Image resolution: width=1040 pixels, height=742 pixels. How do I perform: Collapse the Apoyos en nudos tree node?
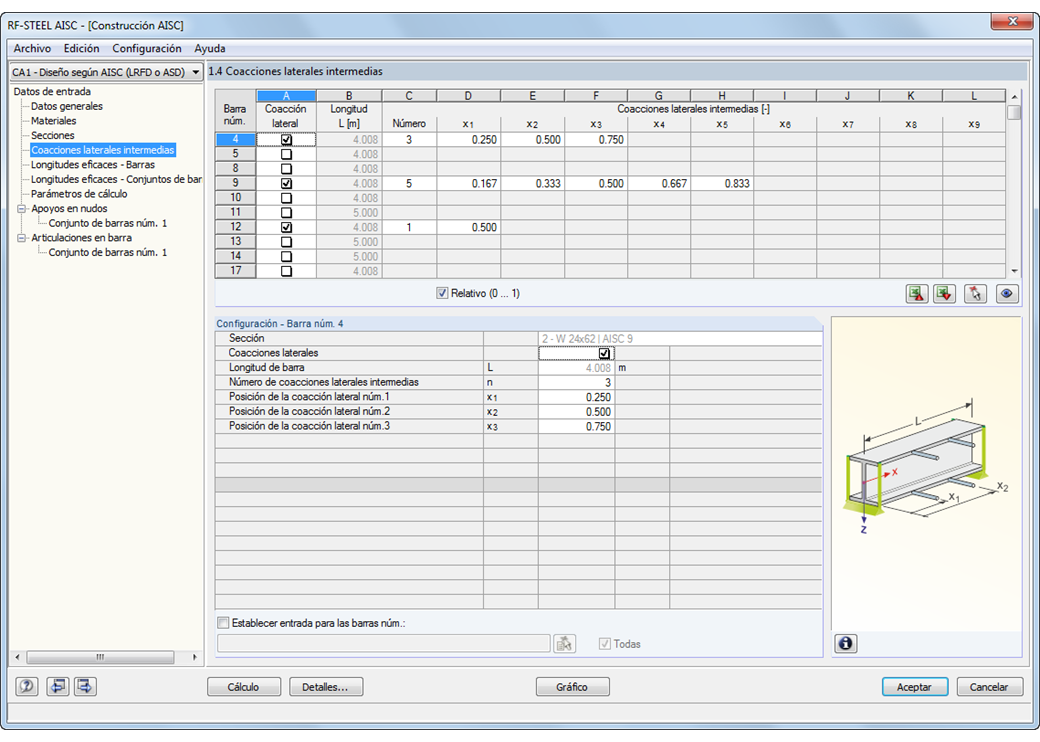[x=21, y=209]
